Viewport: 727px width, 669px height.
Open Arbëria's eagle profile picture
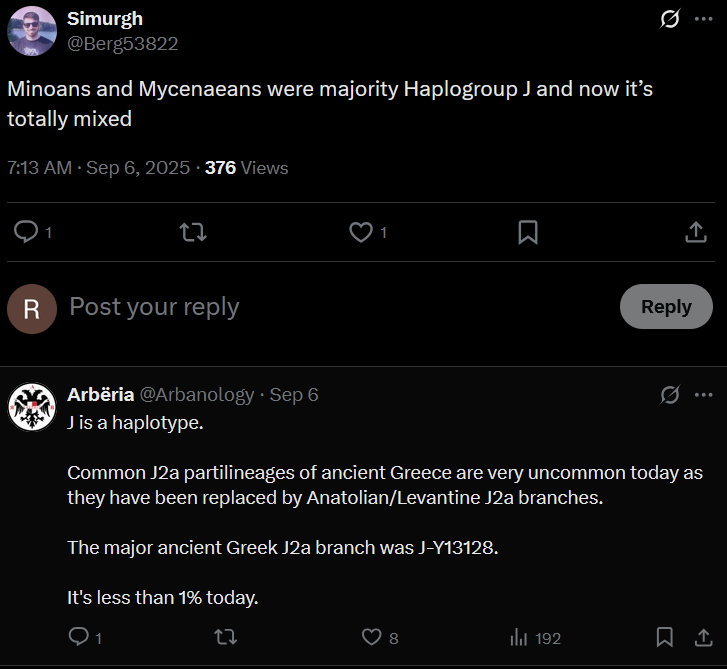[32, 407]
